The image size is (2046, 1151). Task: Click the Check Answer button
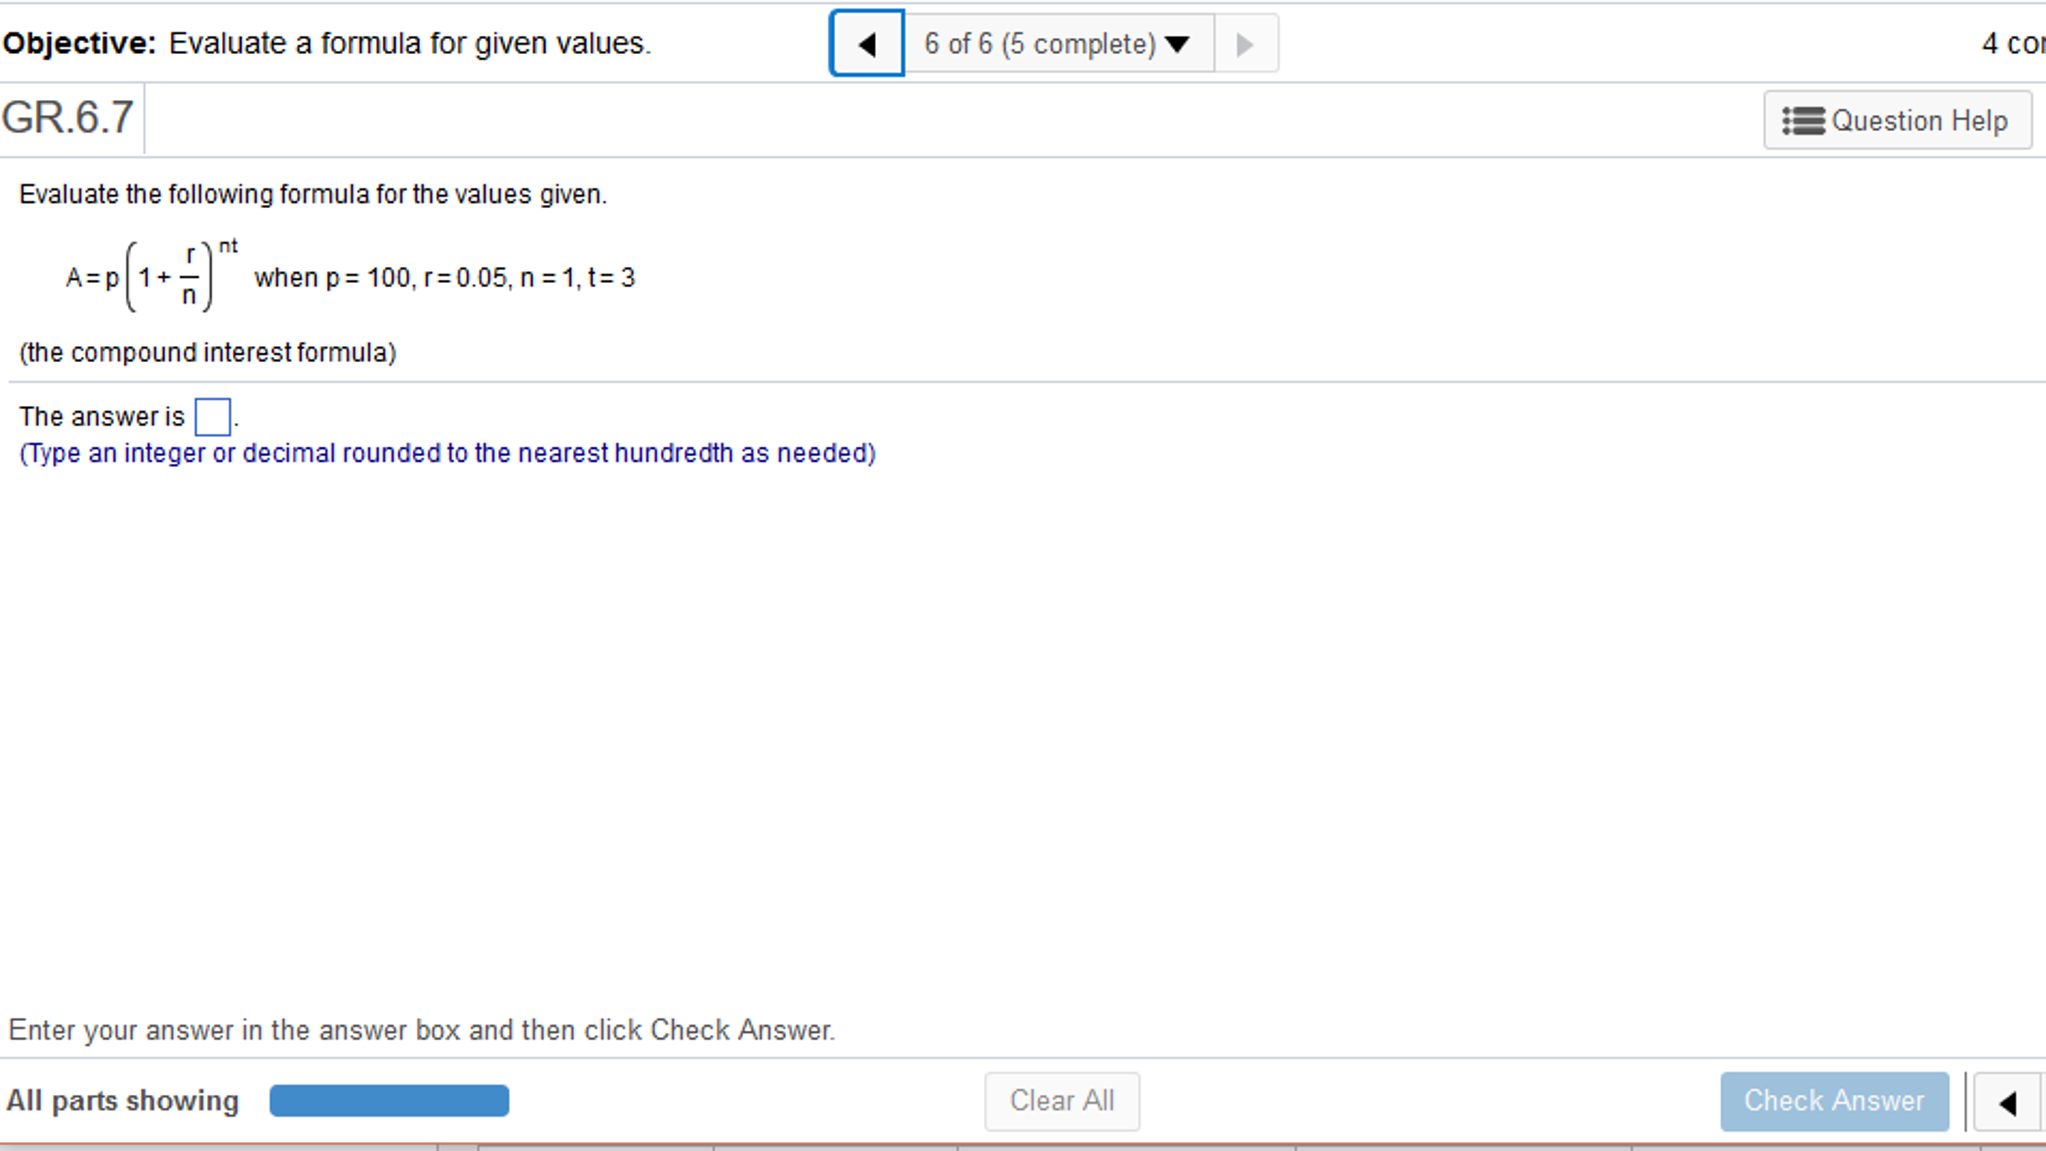pos(1835,1101)
